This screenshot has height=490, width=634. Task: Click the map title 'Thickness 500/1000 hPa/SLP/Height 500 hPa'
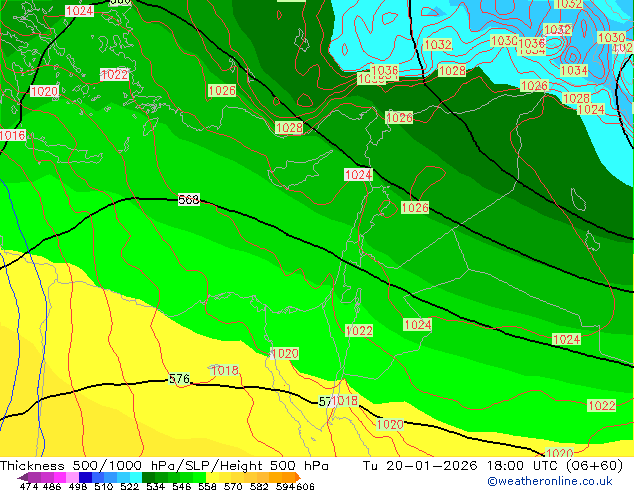coord(164,465)
